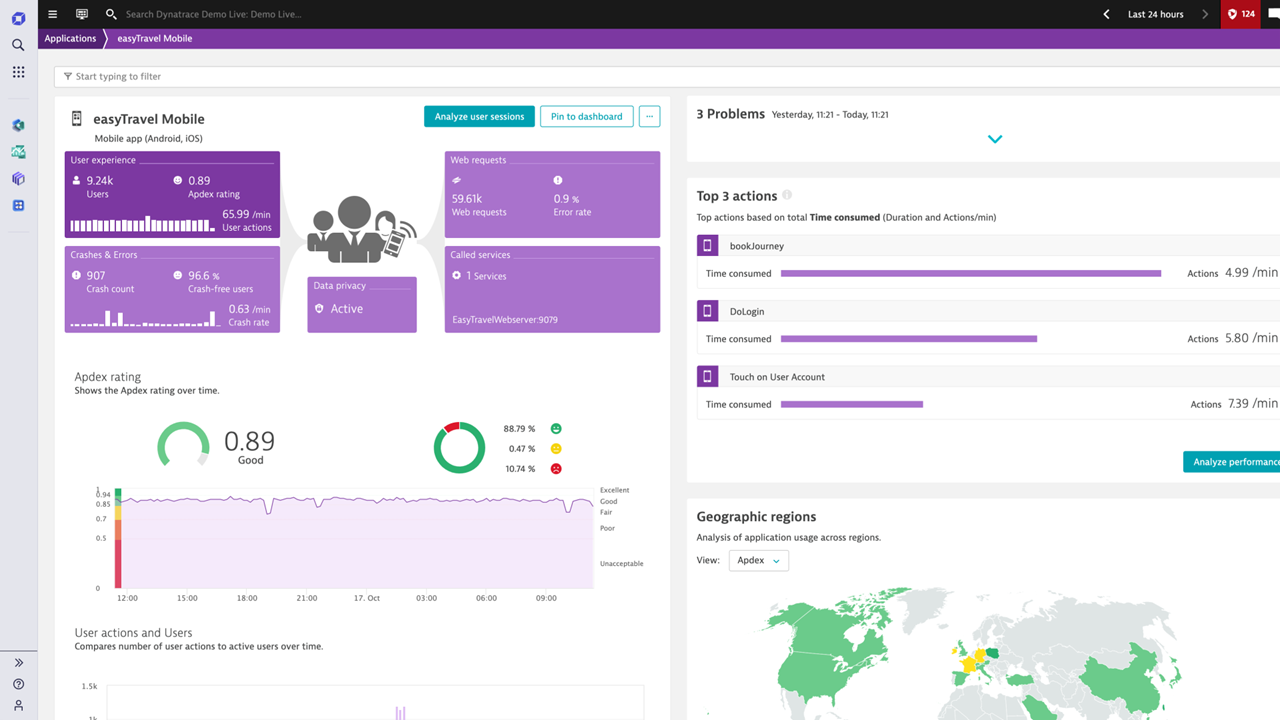
Task: Open the user account icon in sidebar
Action: click(x=18, y=705)
